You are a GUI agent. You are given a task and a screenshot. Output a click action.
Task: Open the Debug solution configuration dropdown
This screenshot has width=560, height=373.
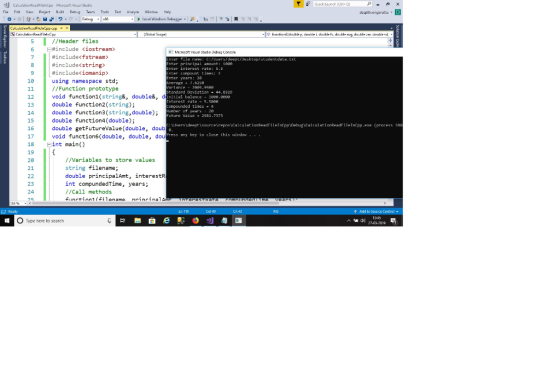90,19
